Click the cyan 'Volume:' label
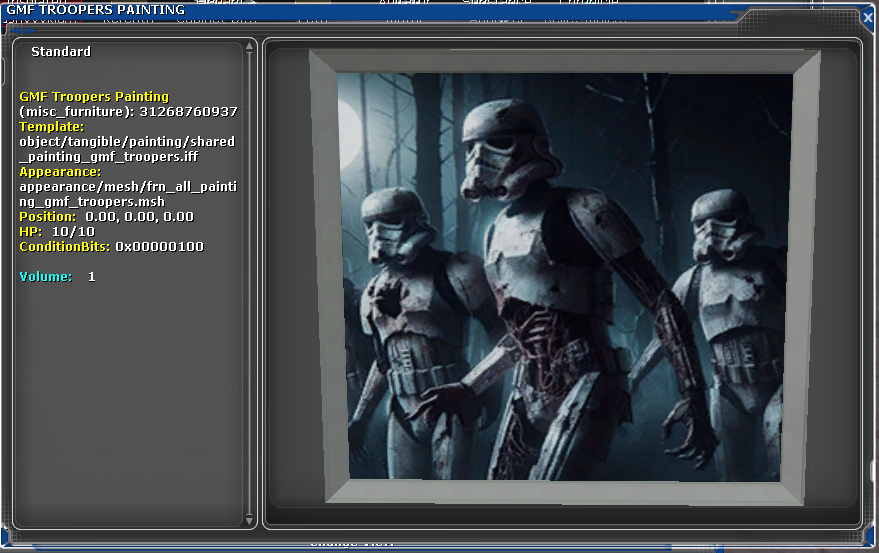 (46, 276)
